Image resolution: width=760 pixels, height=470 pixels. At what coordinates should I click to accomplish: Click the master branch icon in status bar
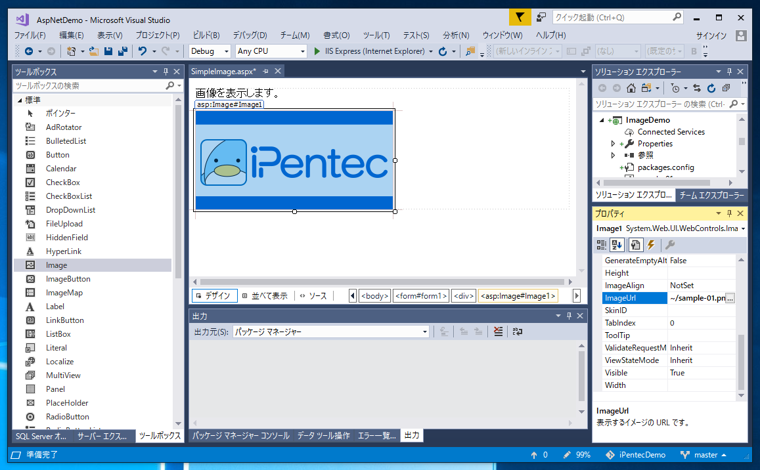[685, 455]
